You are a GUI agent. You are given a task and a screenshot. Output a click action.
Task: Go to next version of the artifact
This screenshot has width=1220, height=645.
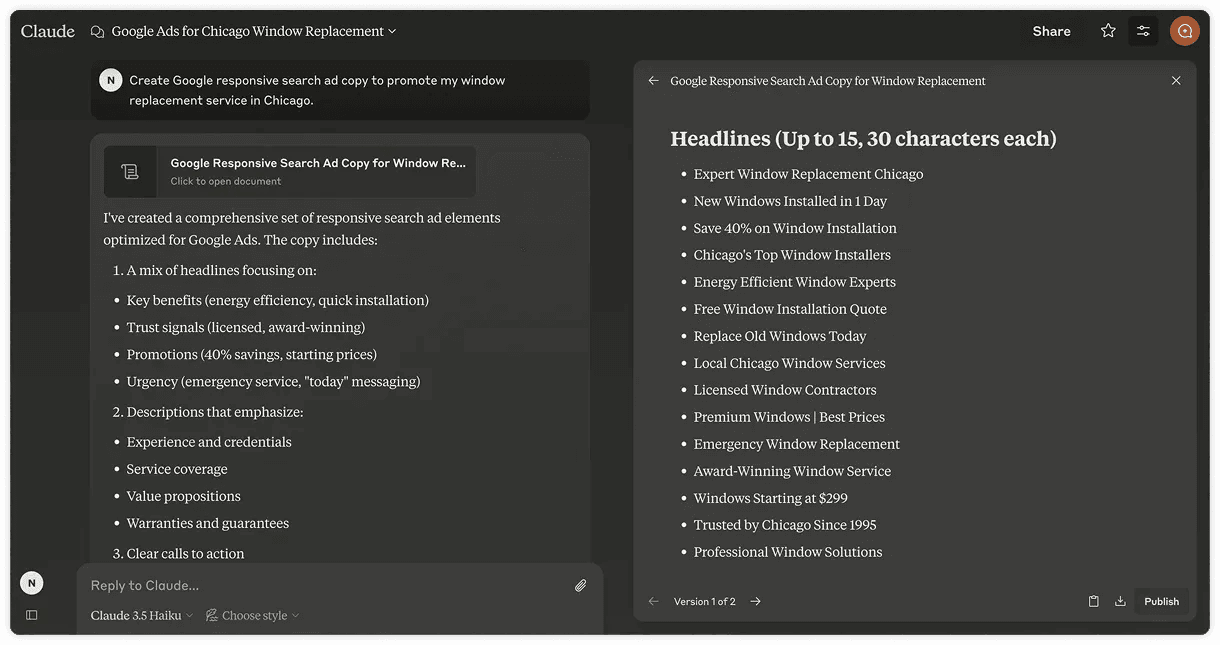756,601
